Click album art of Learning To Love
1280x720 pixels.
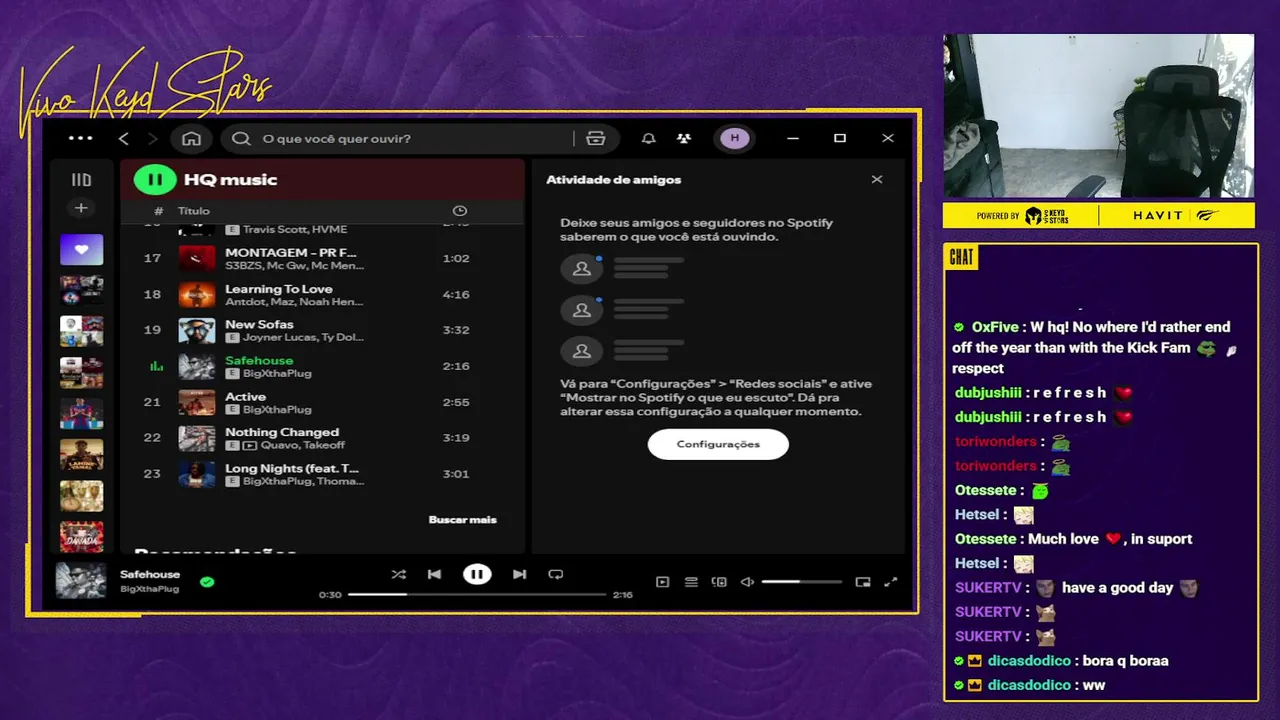[197, 294]
